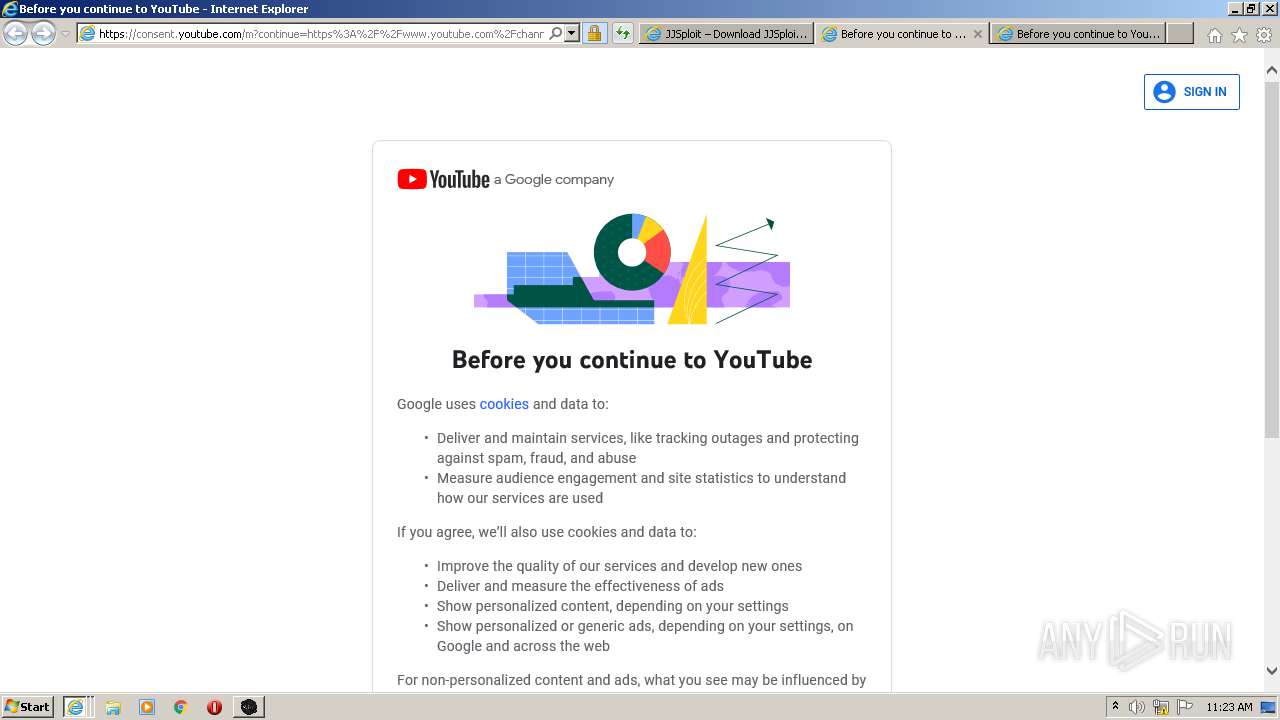
Task: Click 'a Google company' text
Action: pyautogui.click(x=554, y=180)
